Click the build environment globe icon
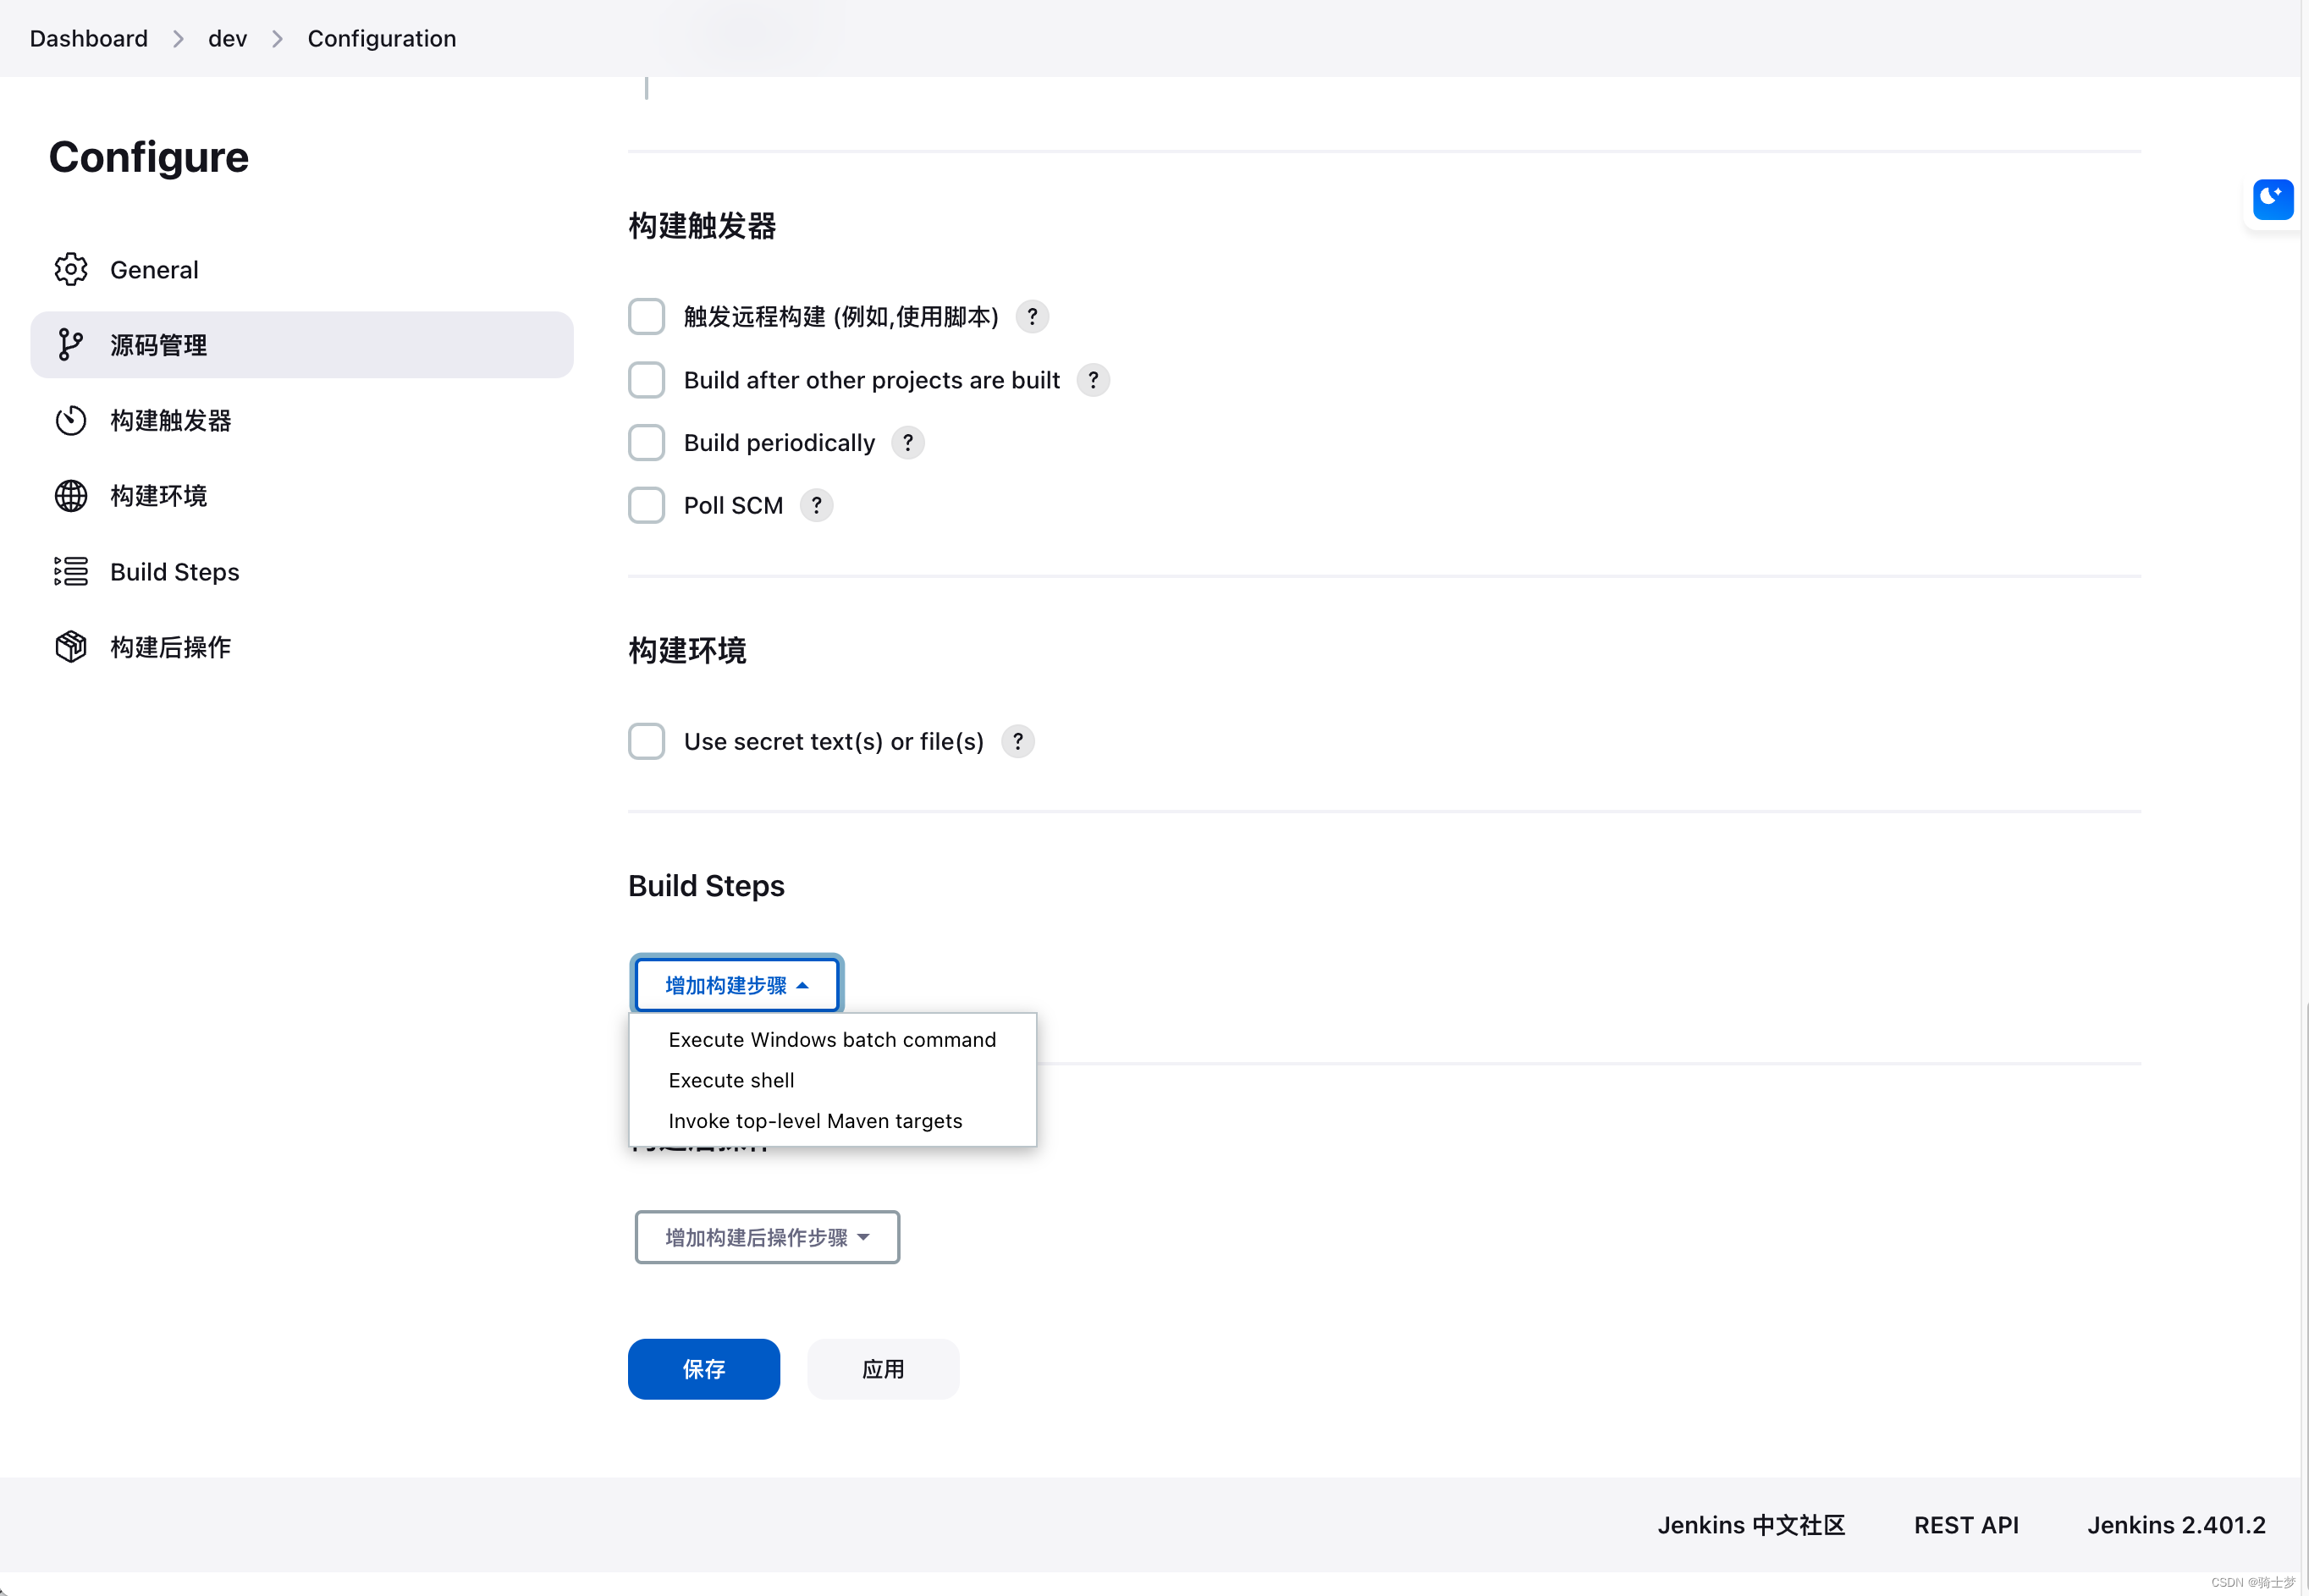 (71, 496)
